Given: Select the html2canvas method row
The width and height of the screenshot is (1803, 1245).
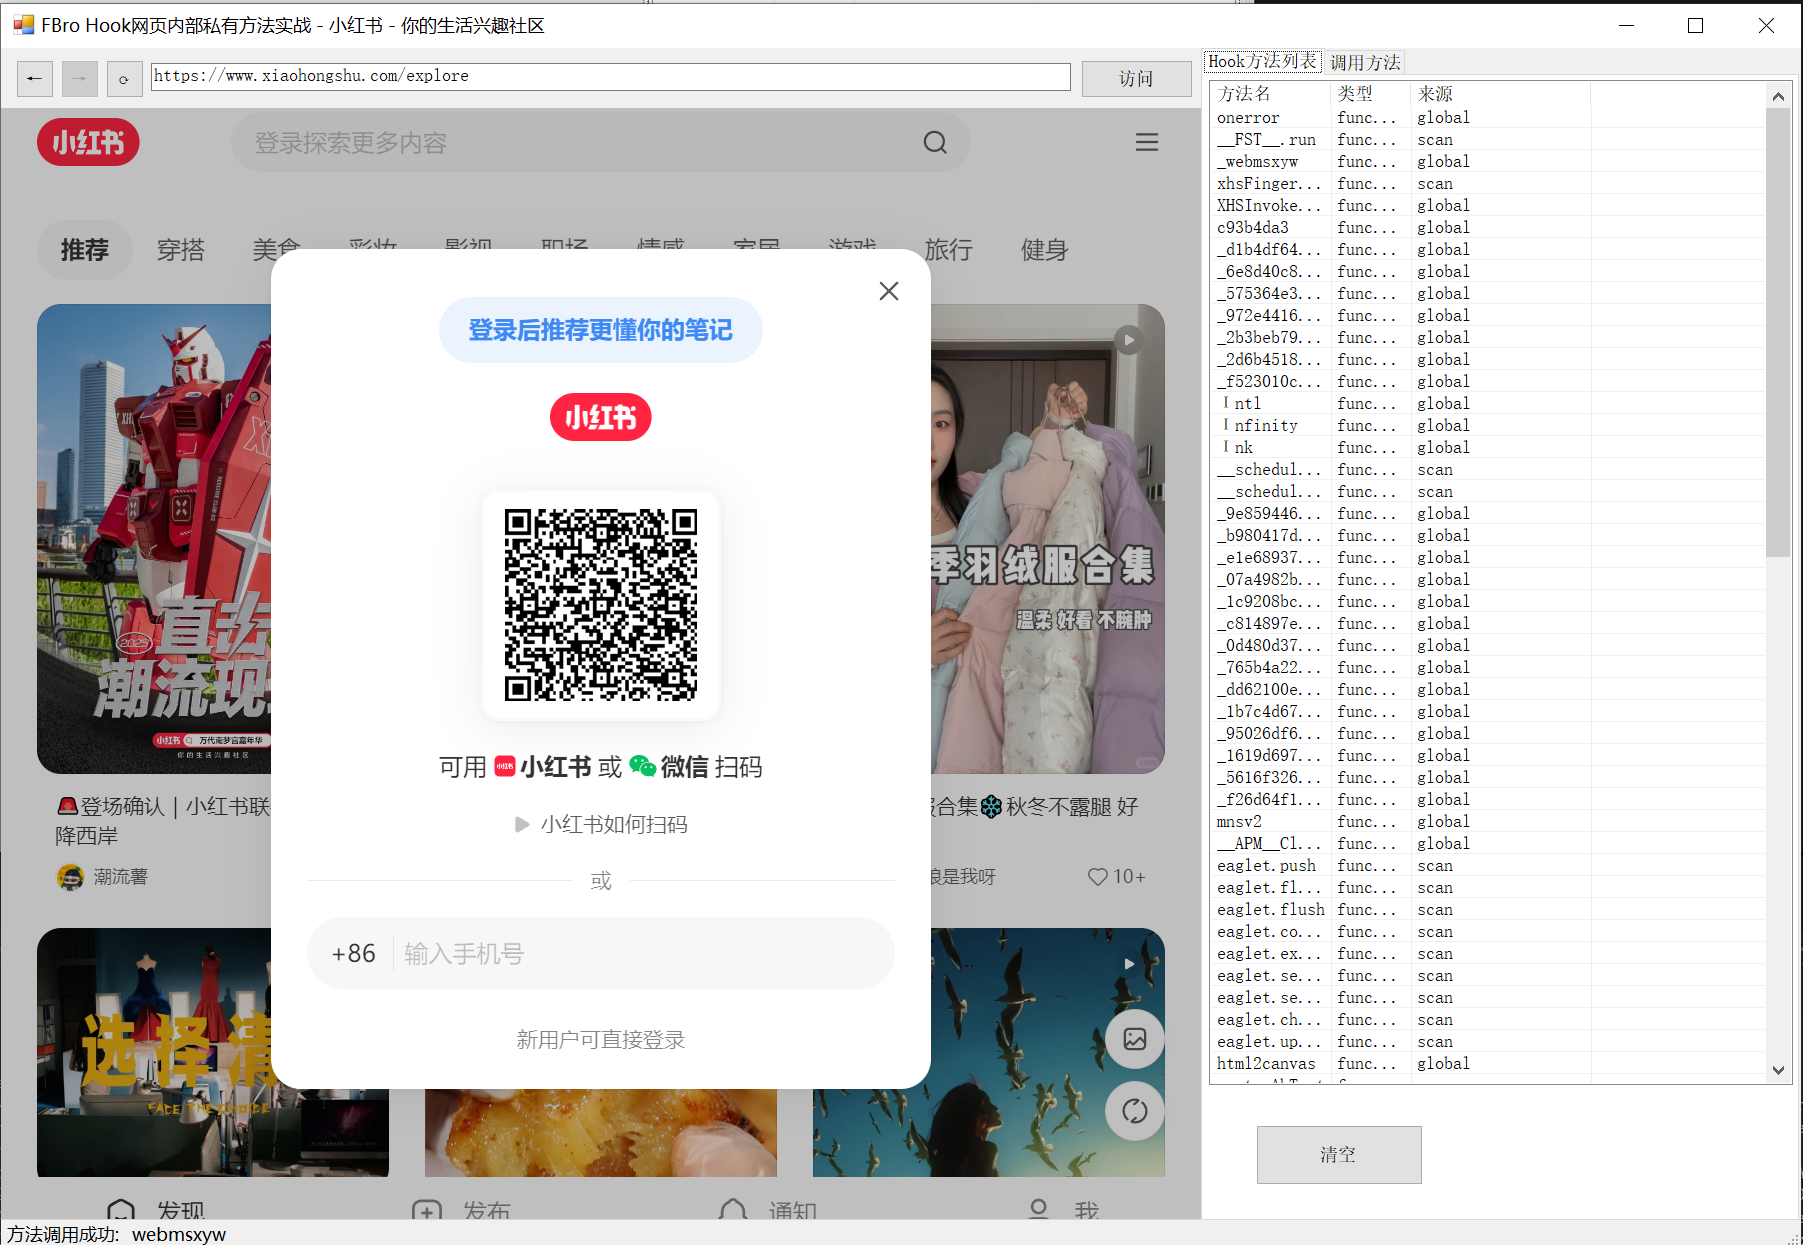Looking at the screenshot, I should (x=1487, y=1064).
